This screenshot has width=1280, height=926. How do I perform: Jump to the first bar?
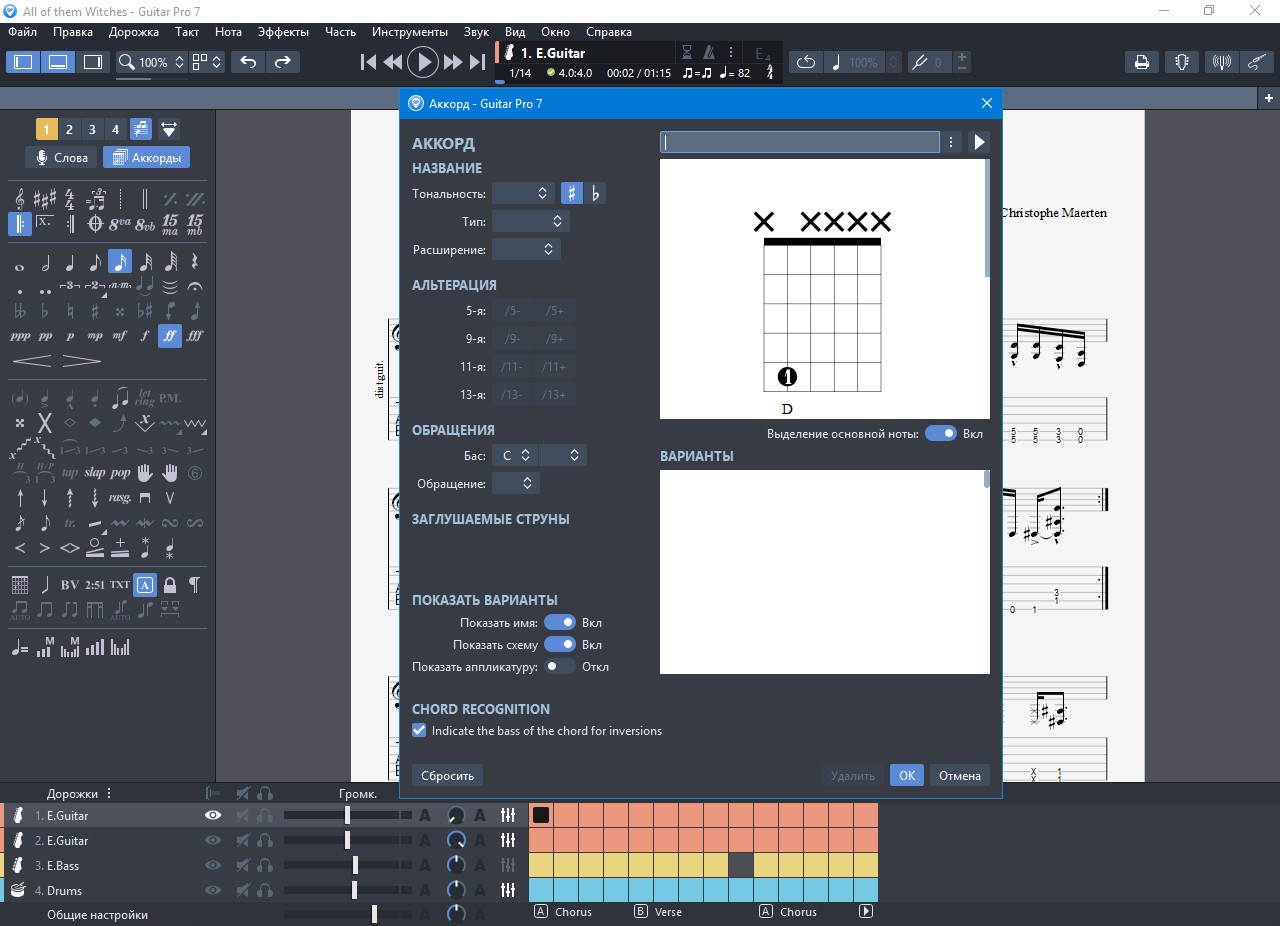pyautogui.click(x=368, y=62)
